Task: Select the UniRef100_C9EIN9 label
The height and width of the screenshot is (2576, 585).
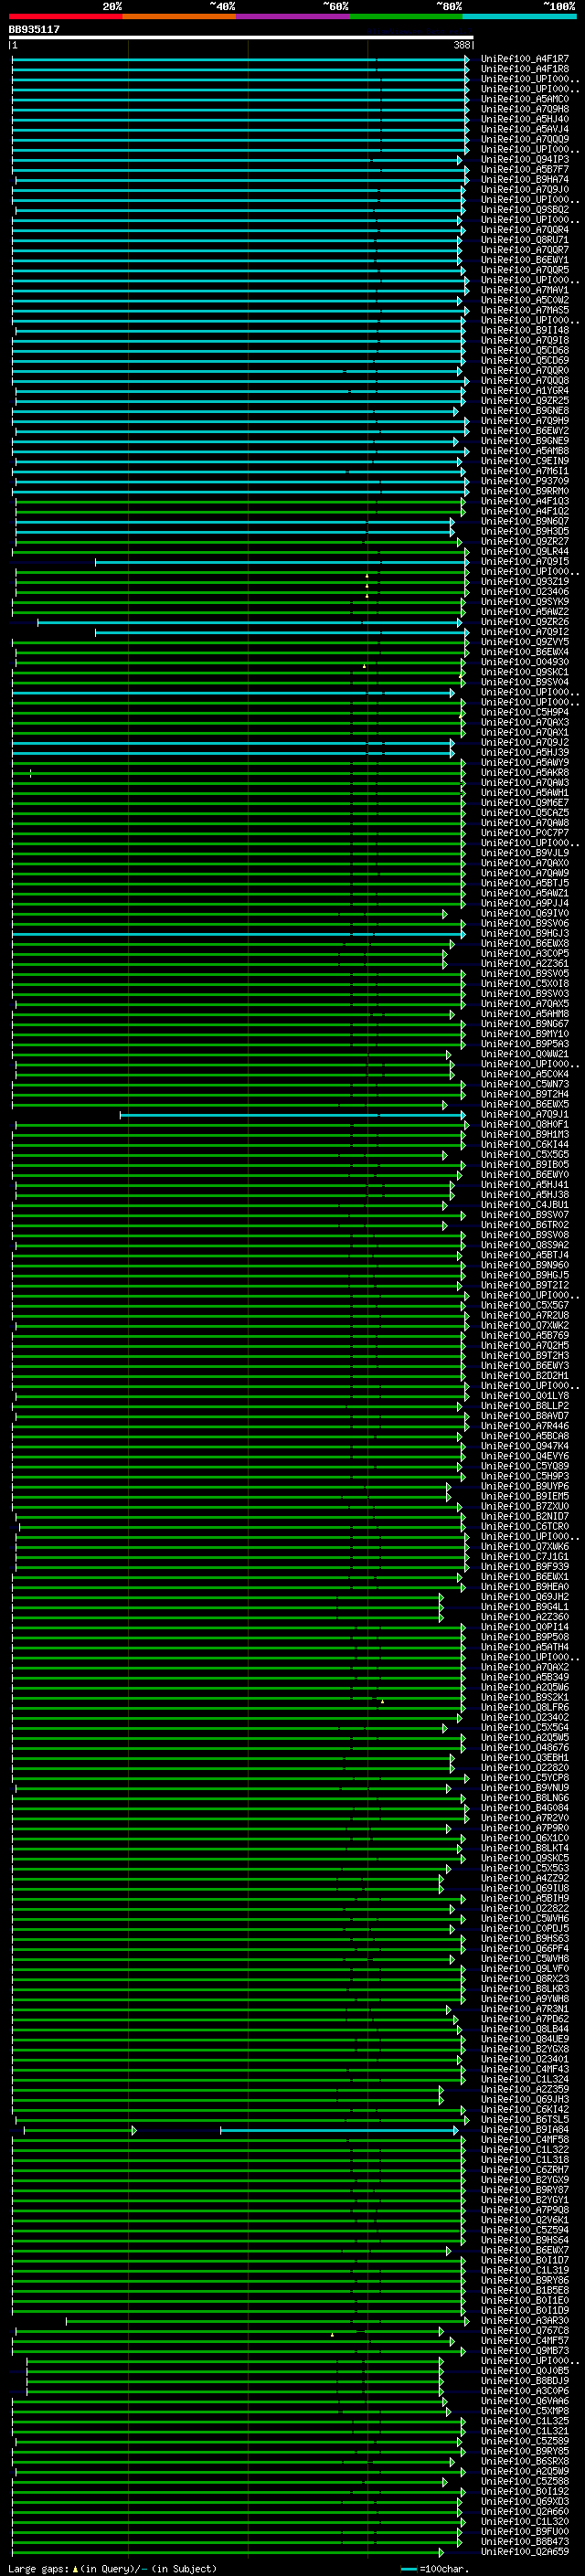Action: [525, 461]
